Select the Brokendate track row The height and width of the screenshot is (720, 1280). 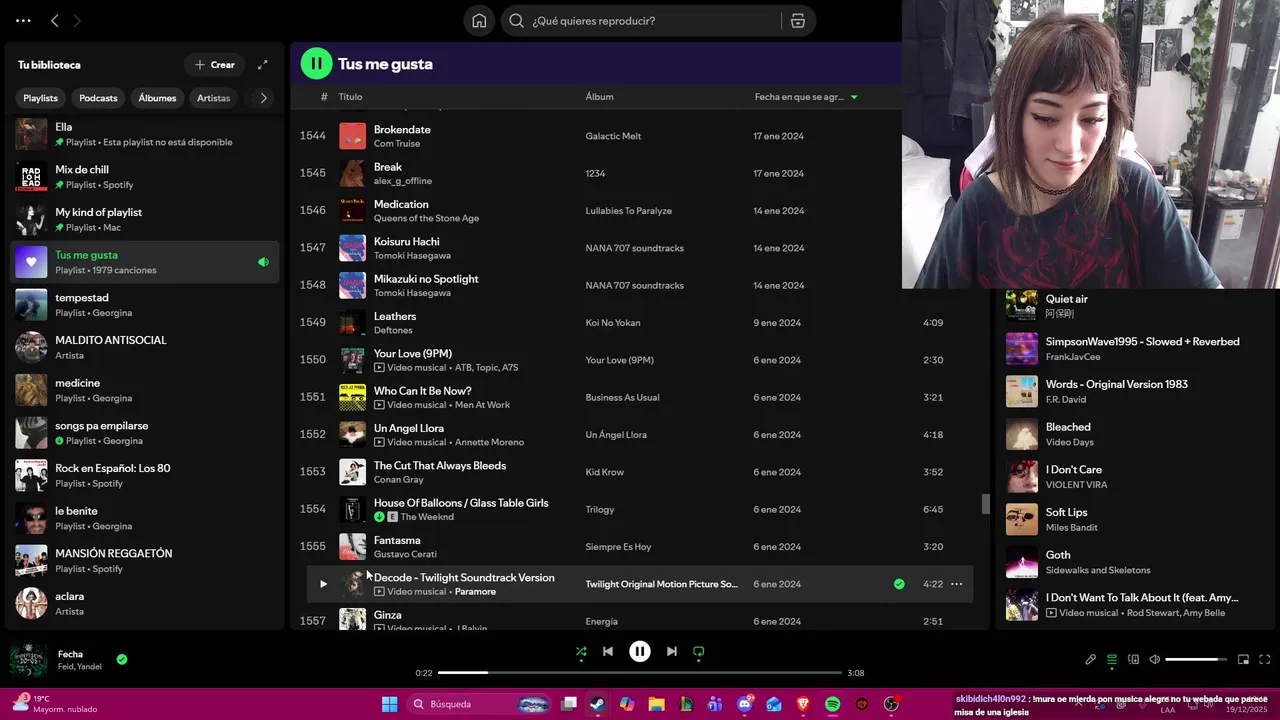(x=638, y=136)
